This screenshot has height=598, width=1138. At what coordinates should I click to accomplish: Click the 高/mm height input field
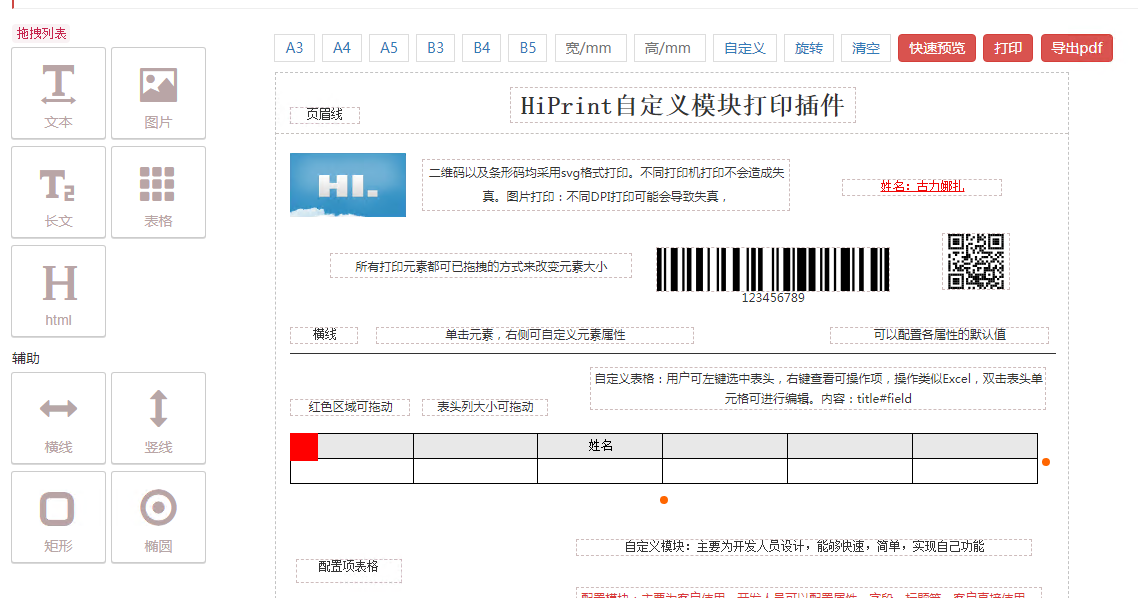[669, 48]
